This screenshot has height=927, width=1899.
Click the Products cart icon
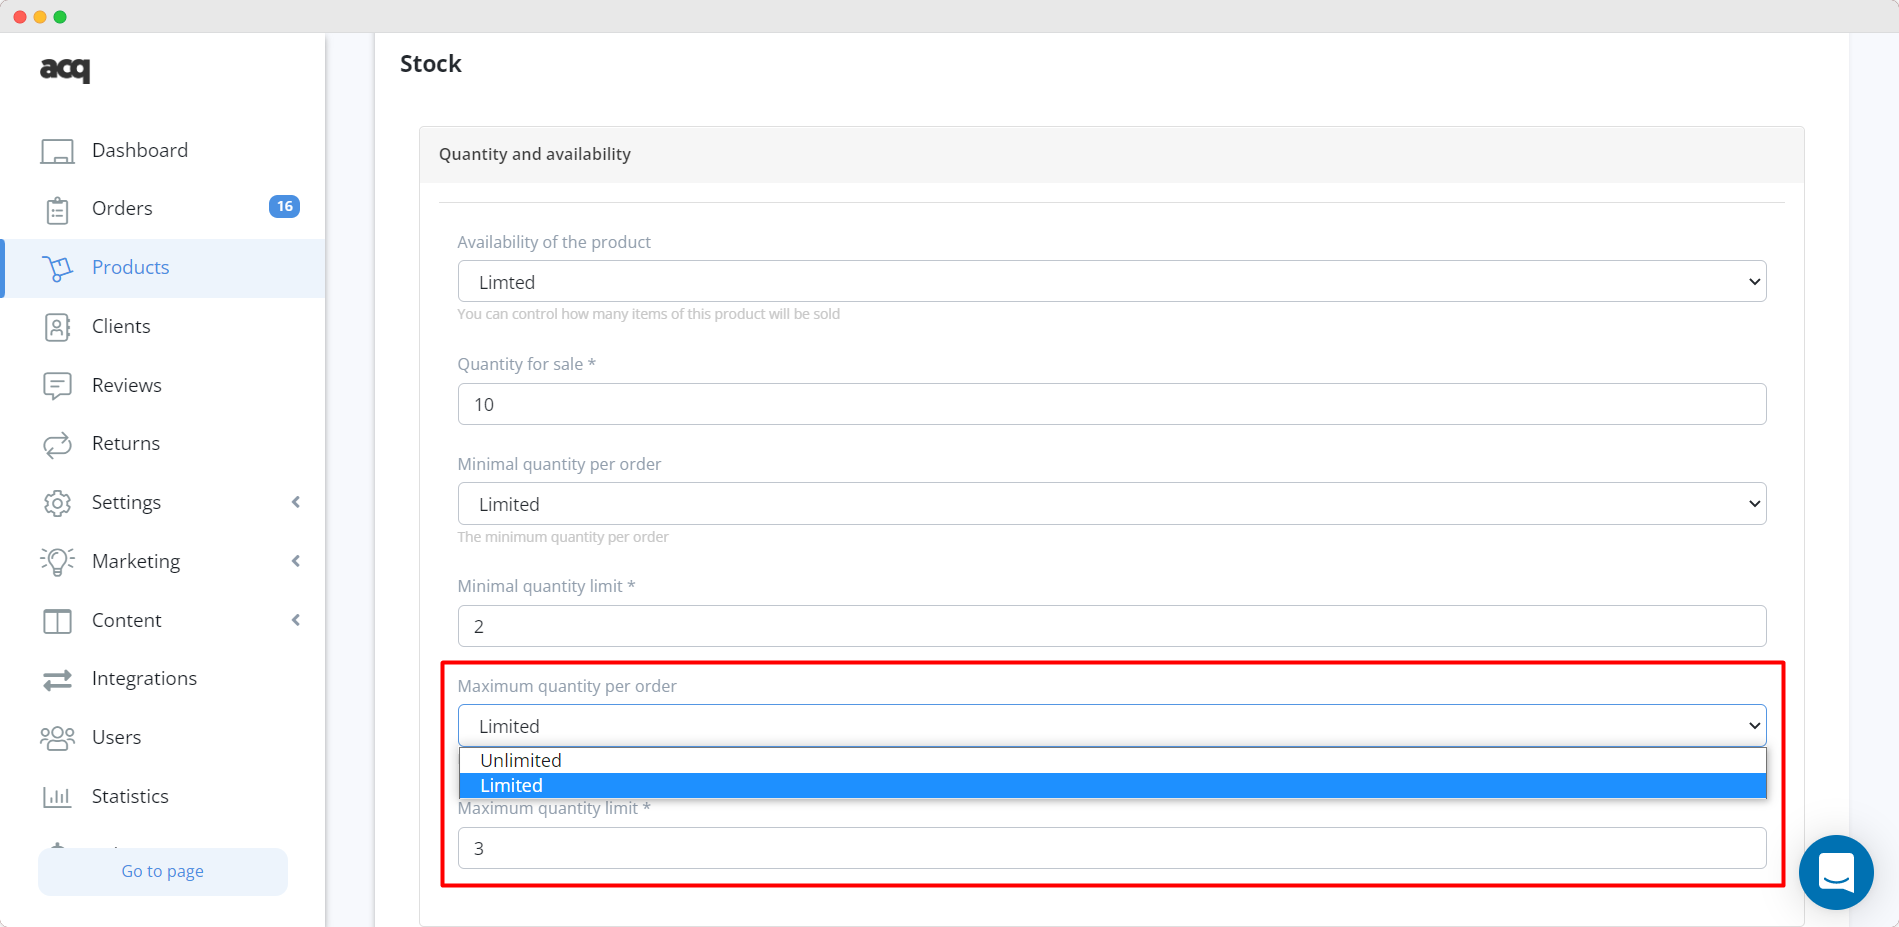57,268
